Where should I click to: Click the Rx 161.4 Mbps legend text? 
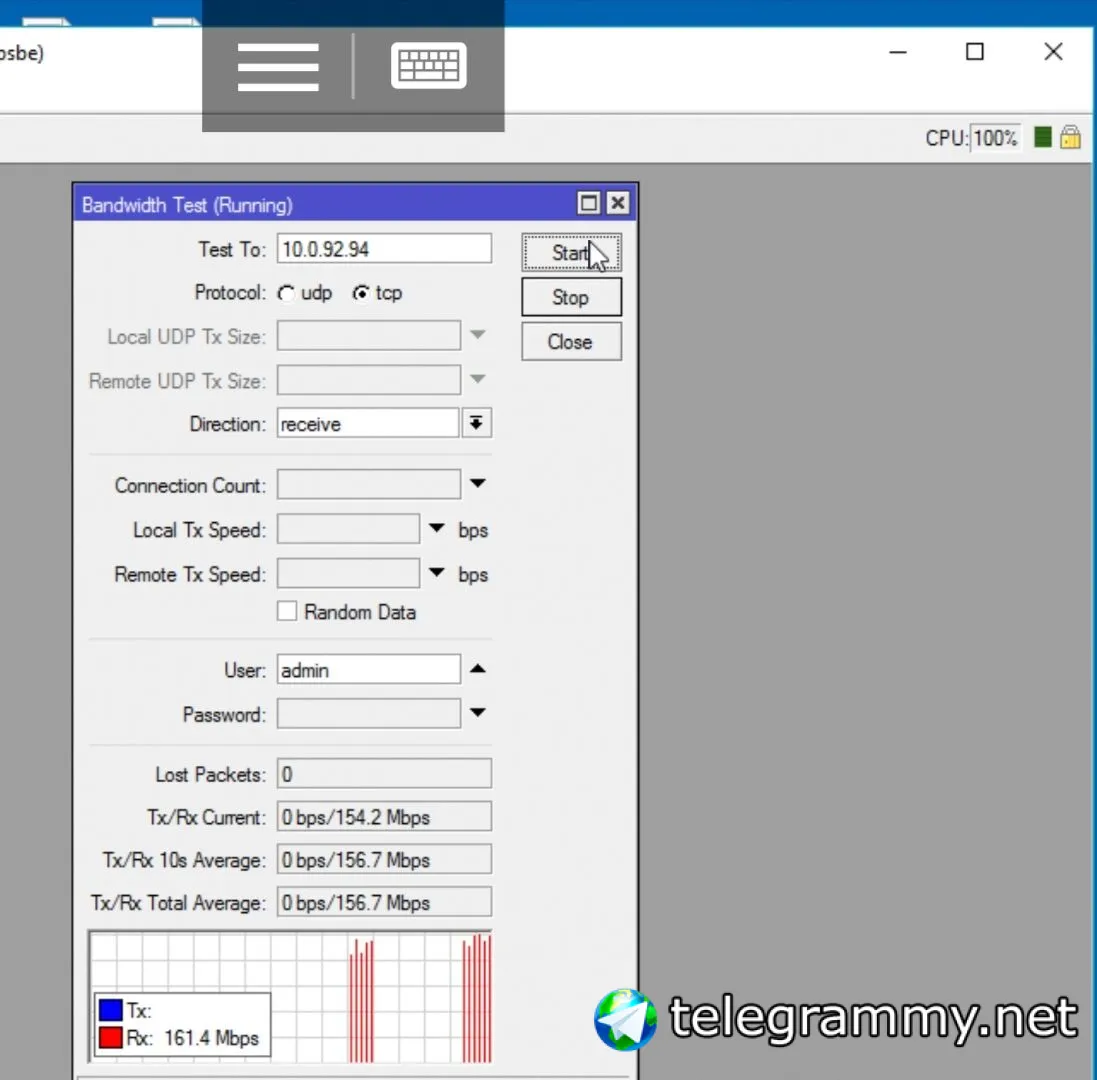point(192,1038)
